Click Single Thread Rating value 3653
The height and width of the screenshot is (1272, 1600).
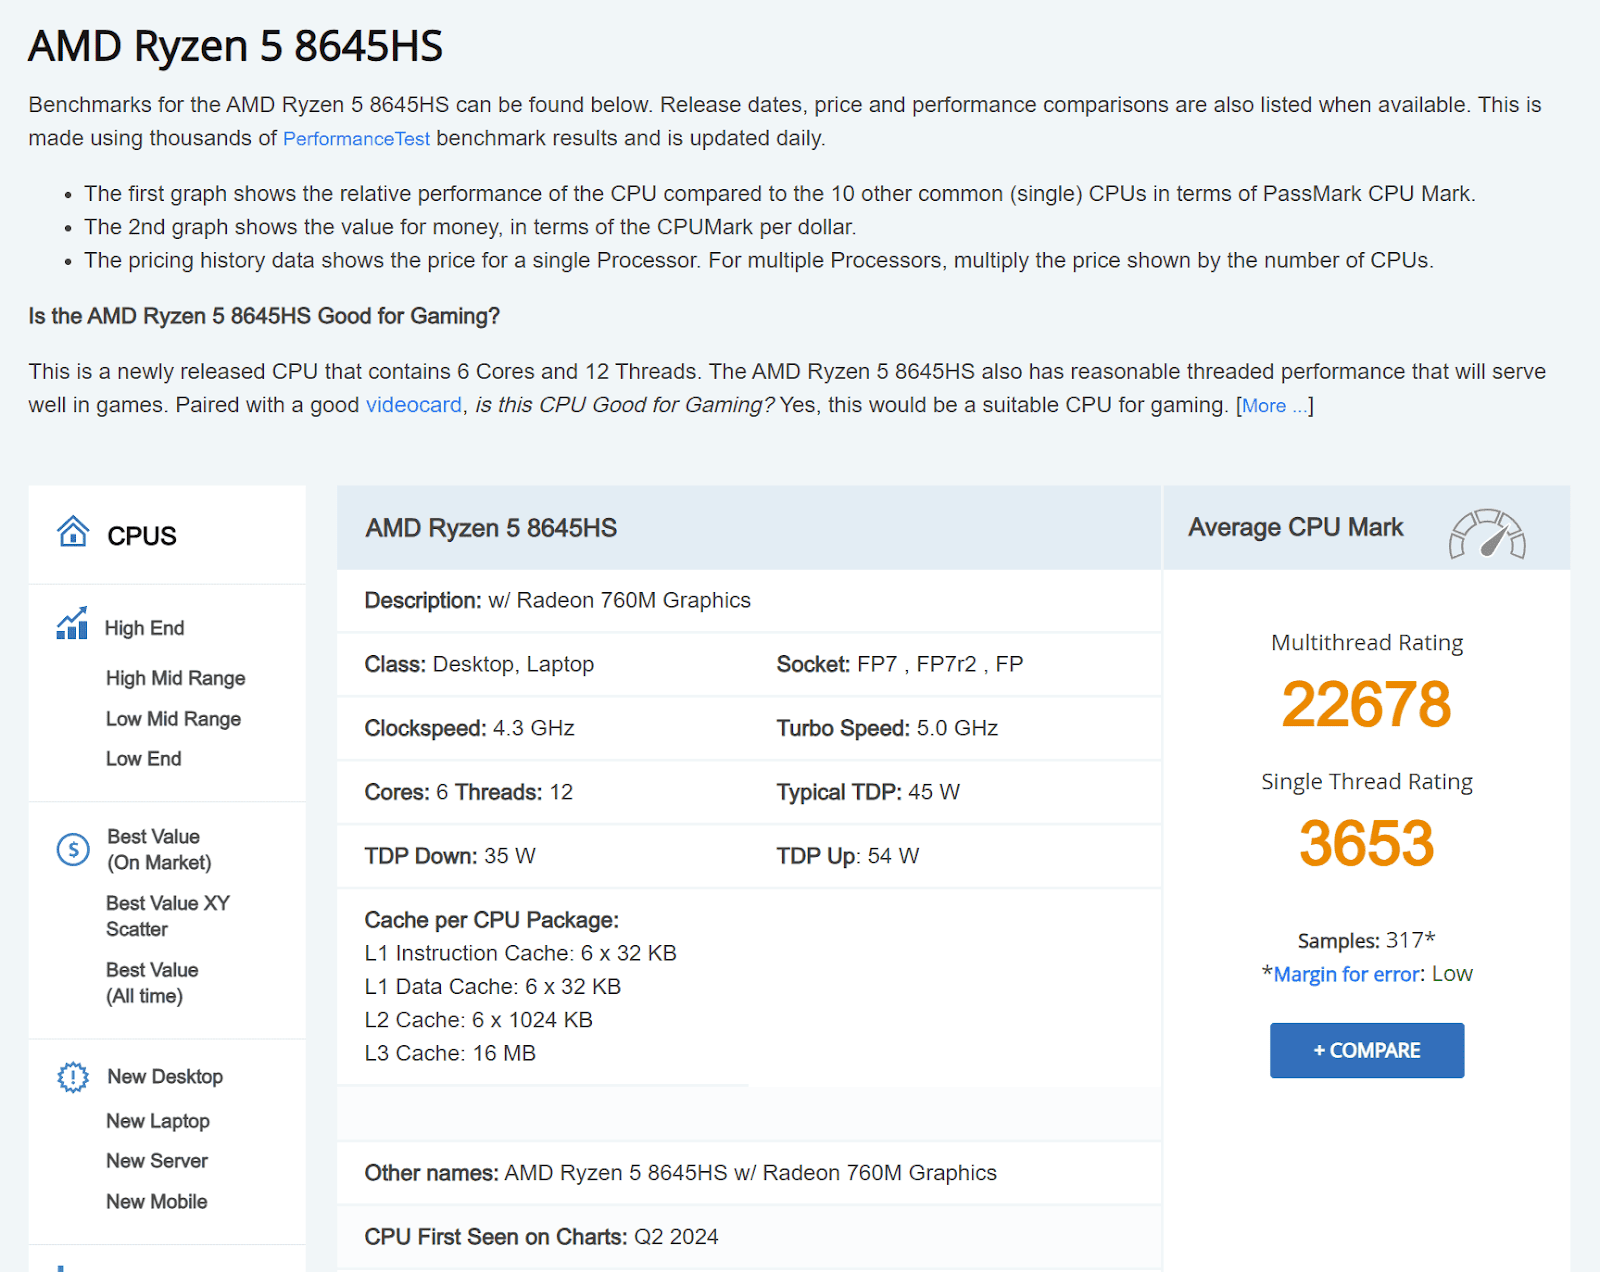tap(1366, 843)
